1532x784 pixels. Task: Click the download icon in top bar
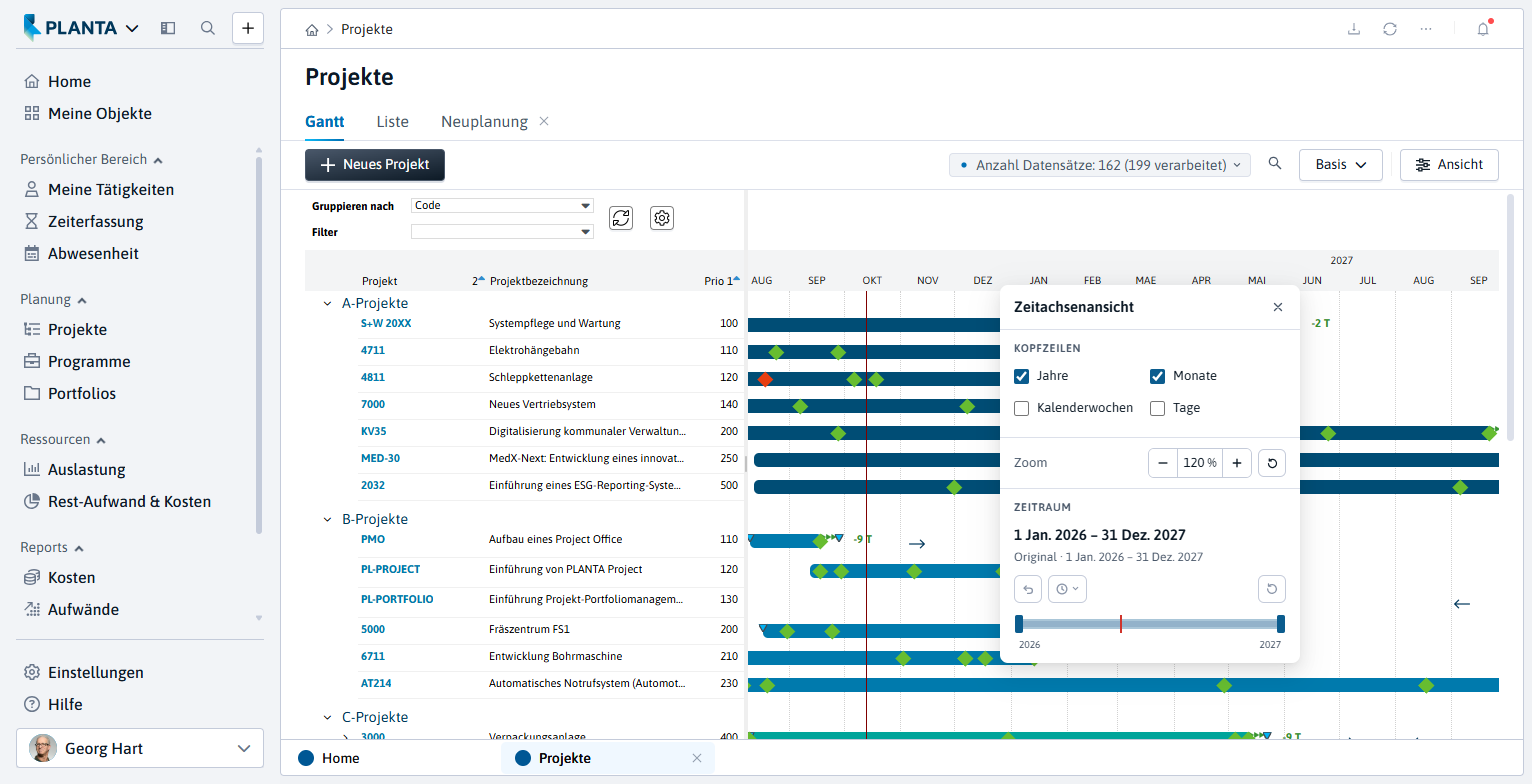coord(1354,29)
